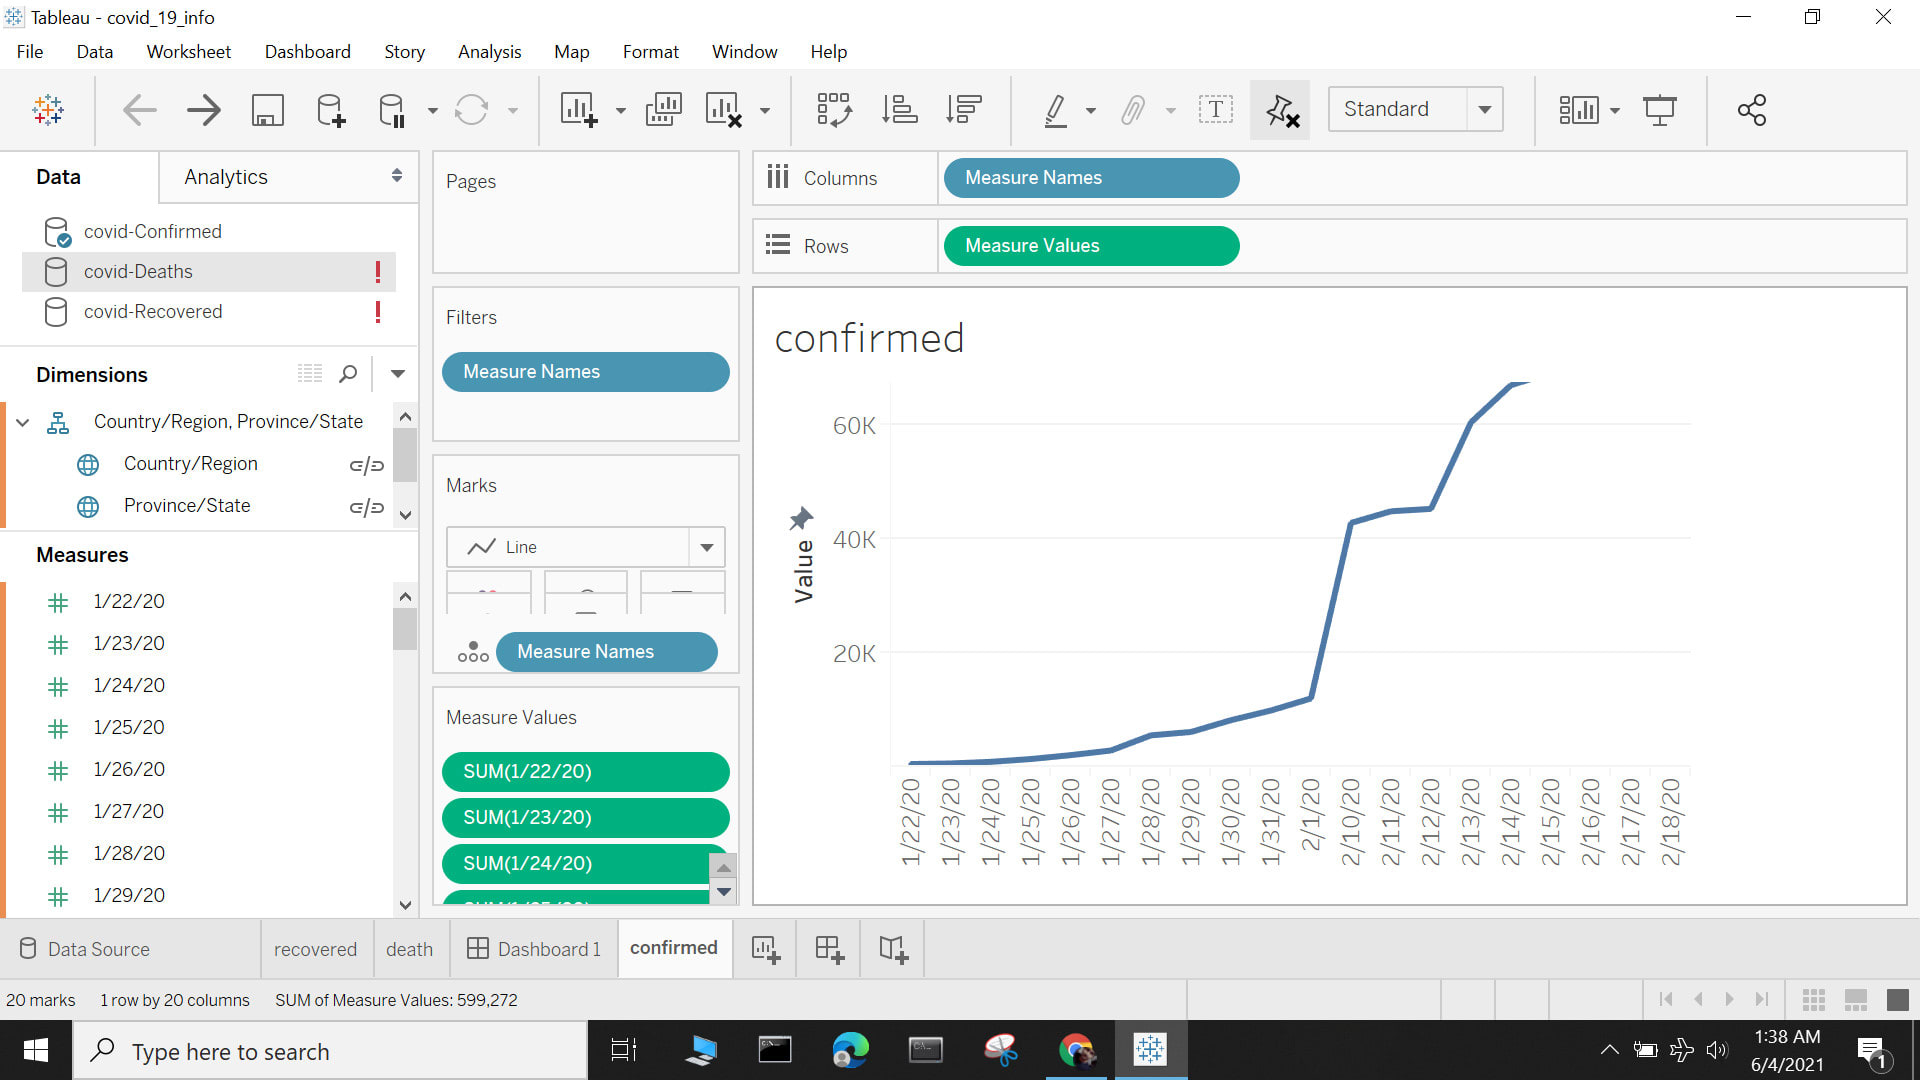Switch to the recovered sheet tab
This screenshot has height=1080, width=1920.
pos(315,949)
